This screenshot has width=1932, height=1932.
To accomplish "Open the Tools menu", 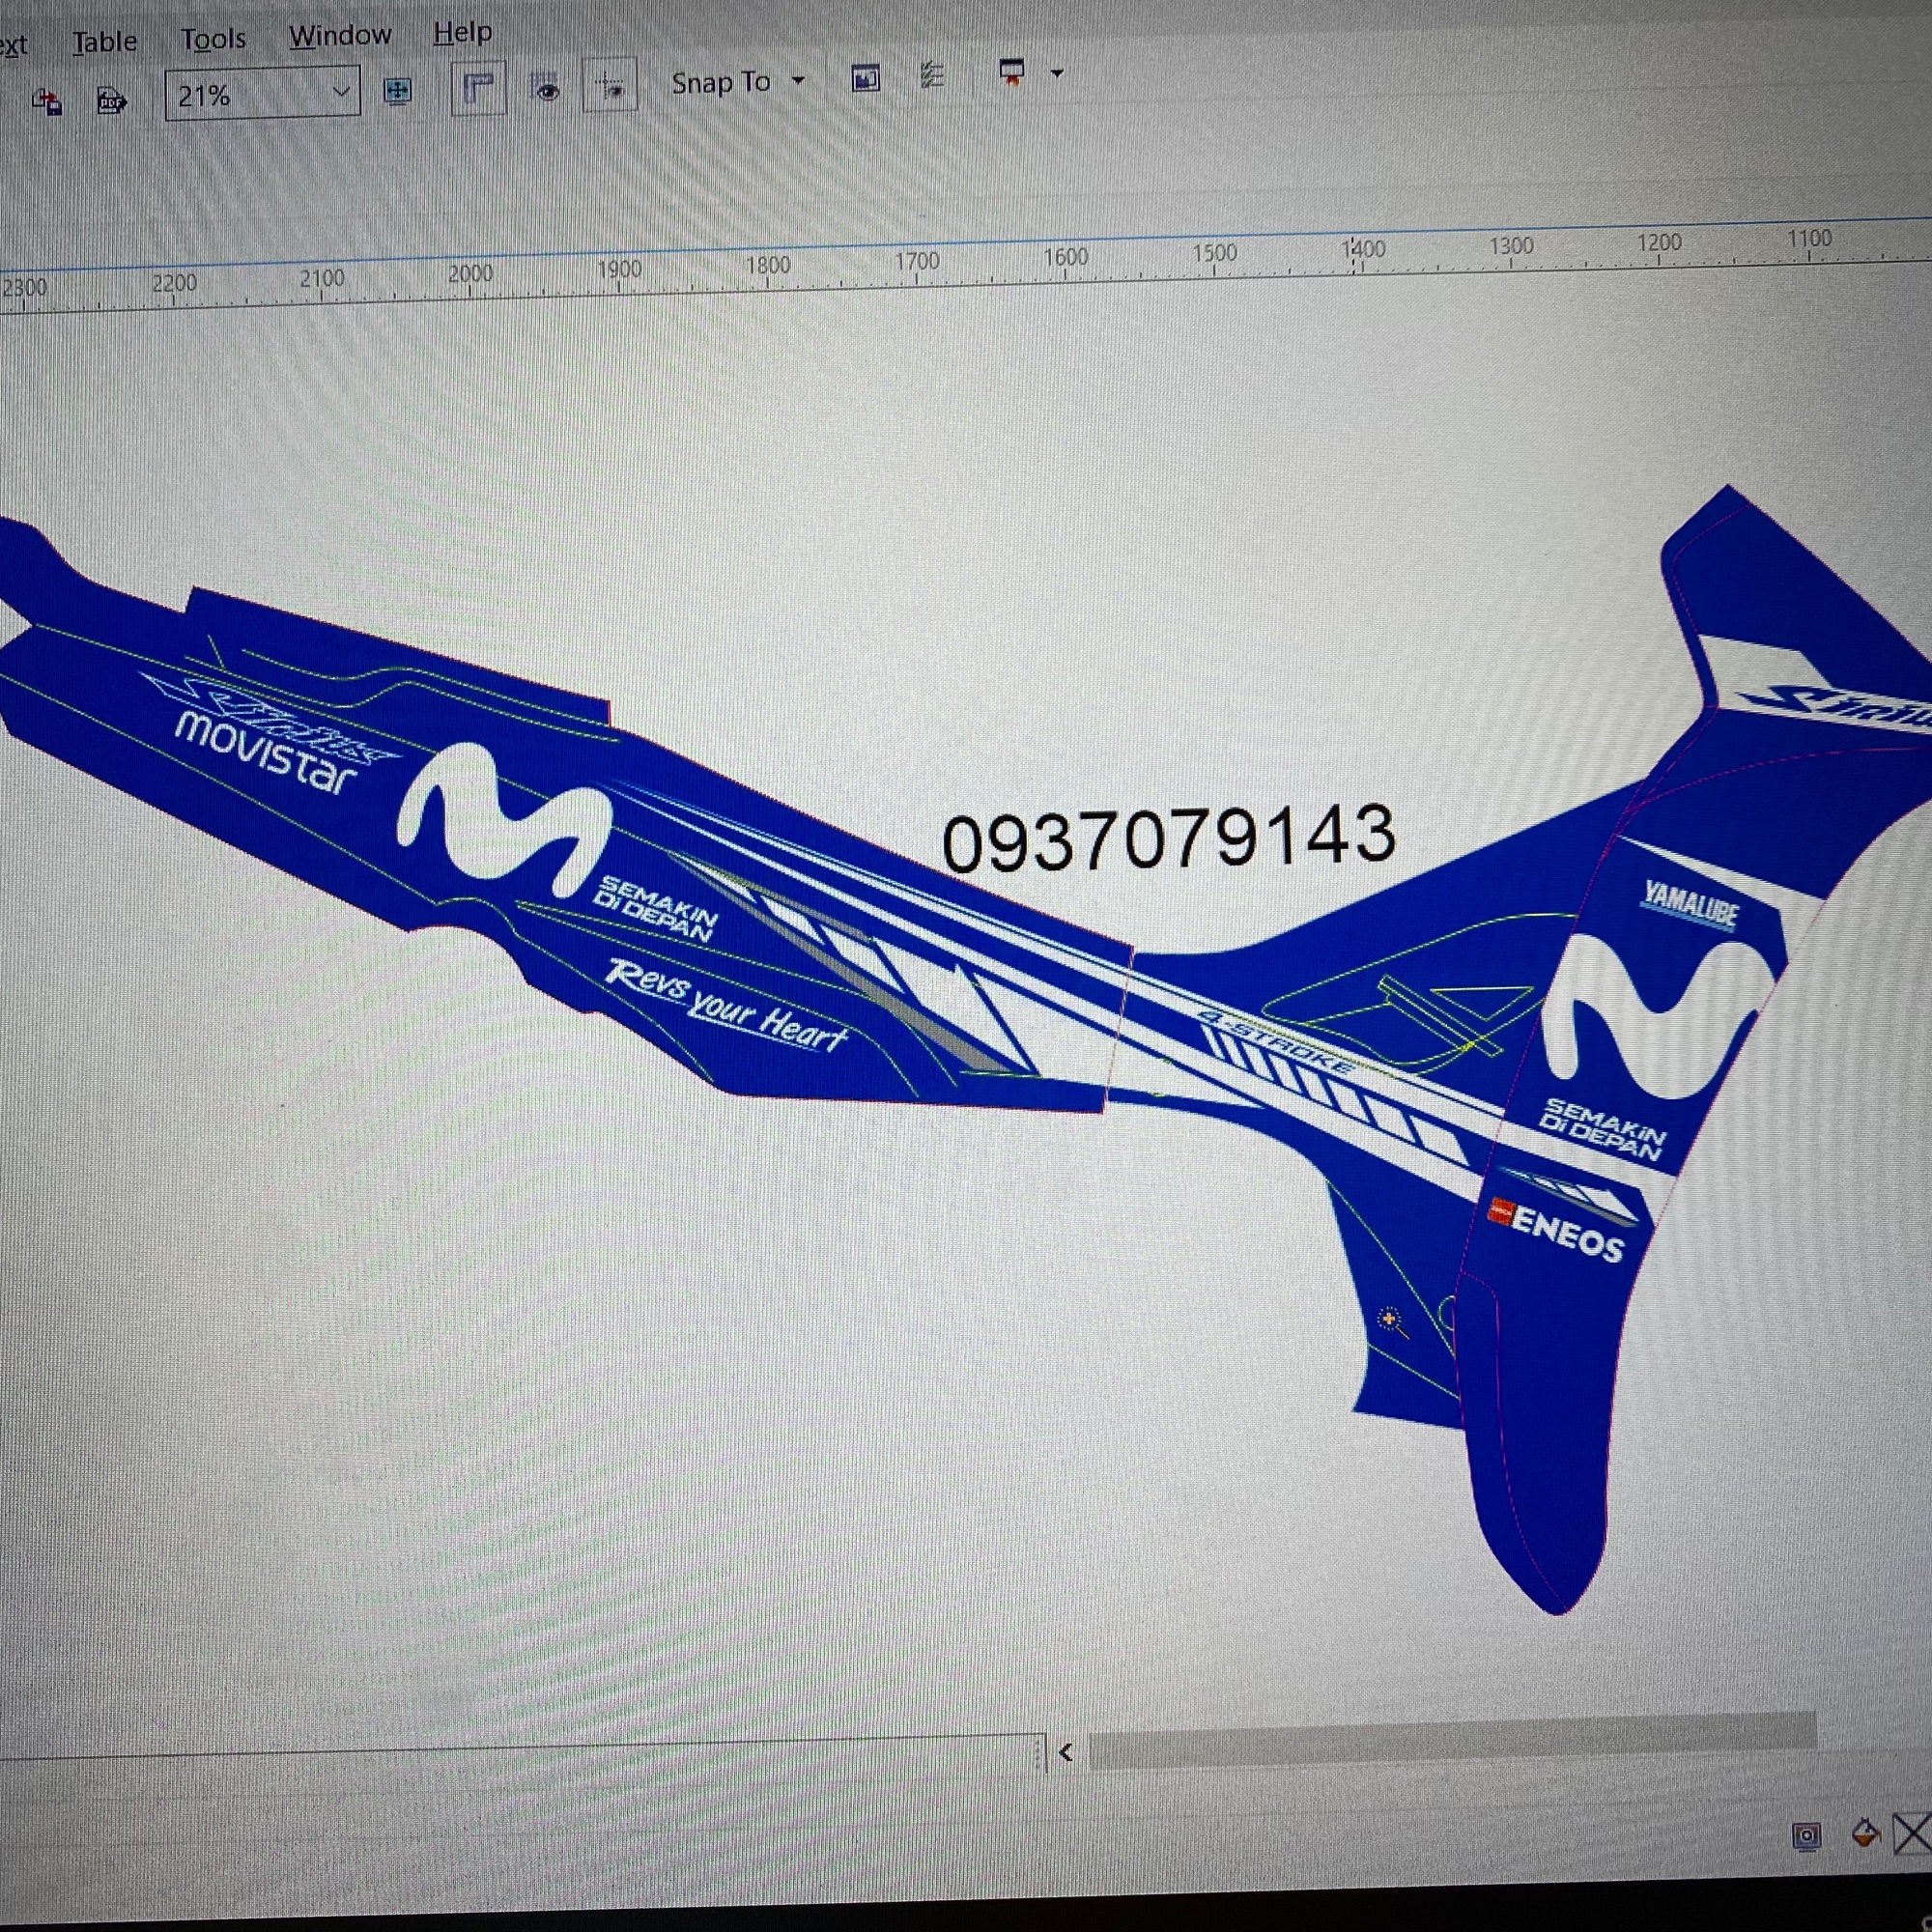I will [213, 39].
